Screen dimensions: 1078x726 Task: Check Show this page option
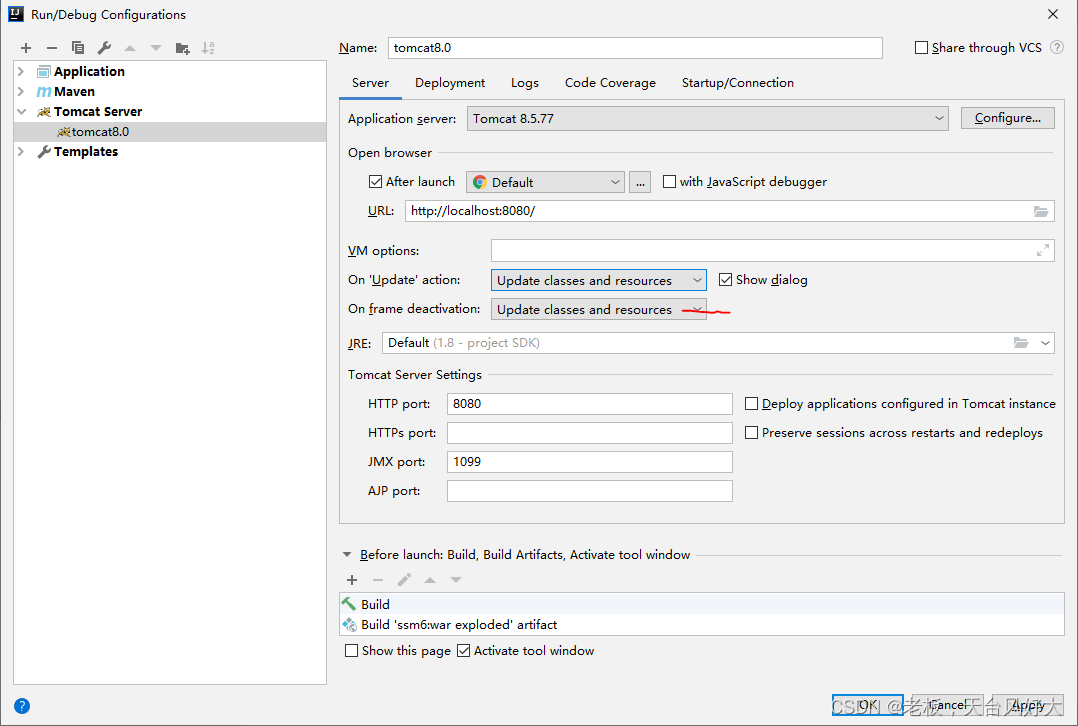click(x=351, y=650)
